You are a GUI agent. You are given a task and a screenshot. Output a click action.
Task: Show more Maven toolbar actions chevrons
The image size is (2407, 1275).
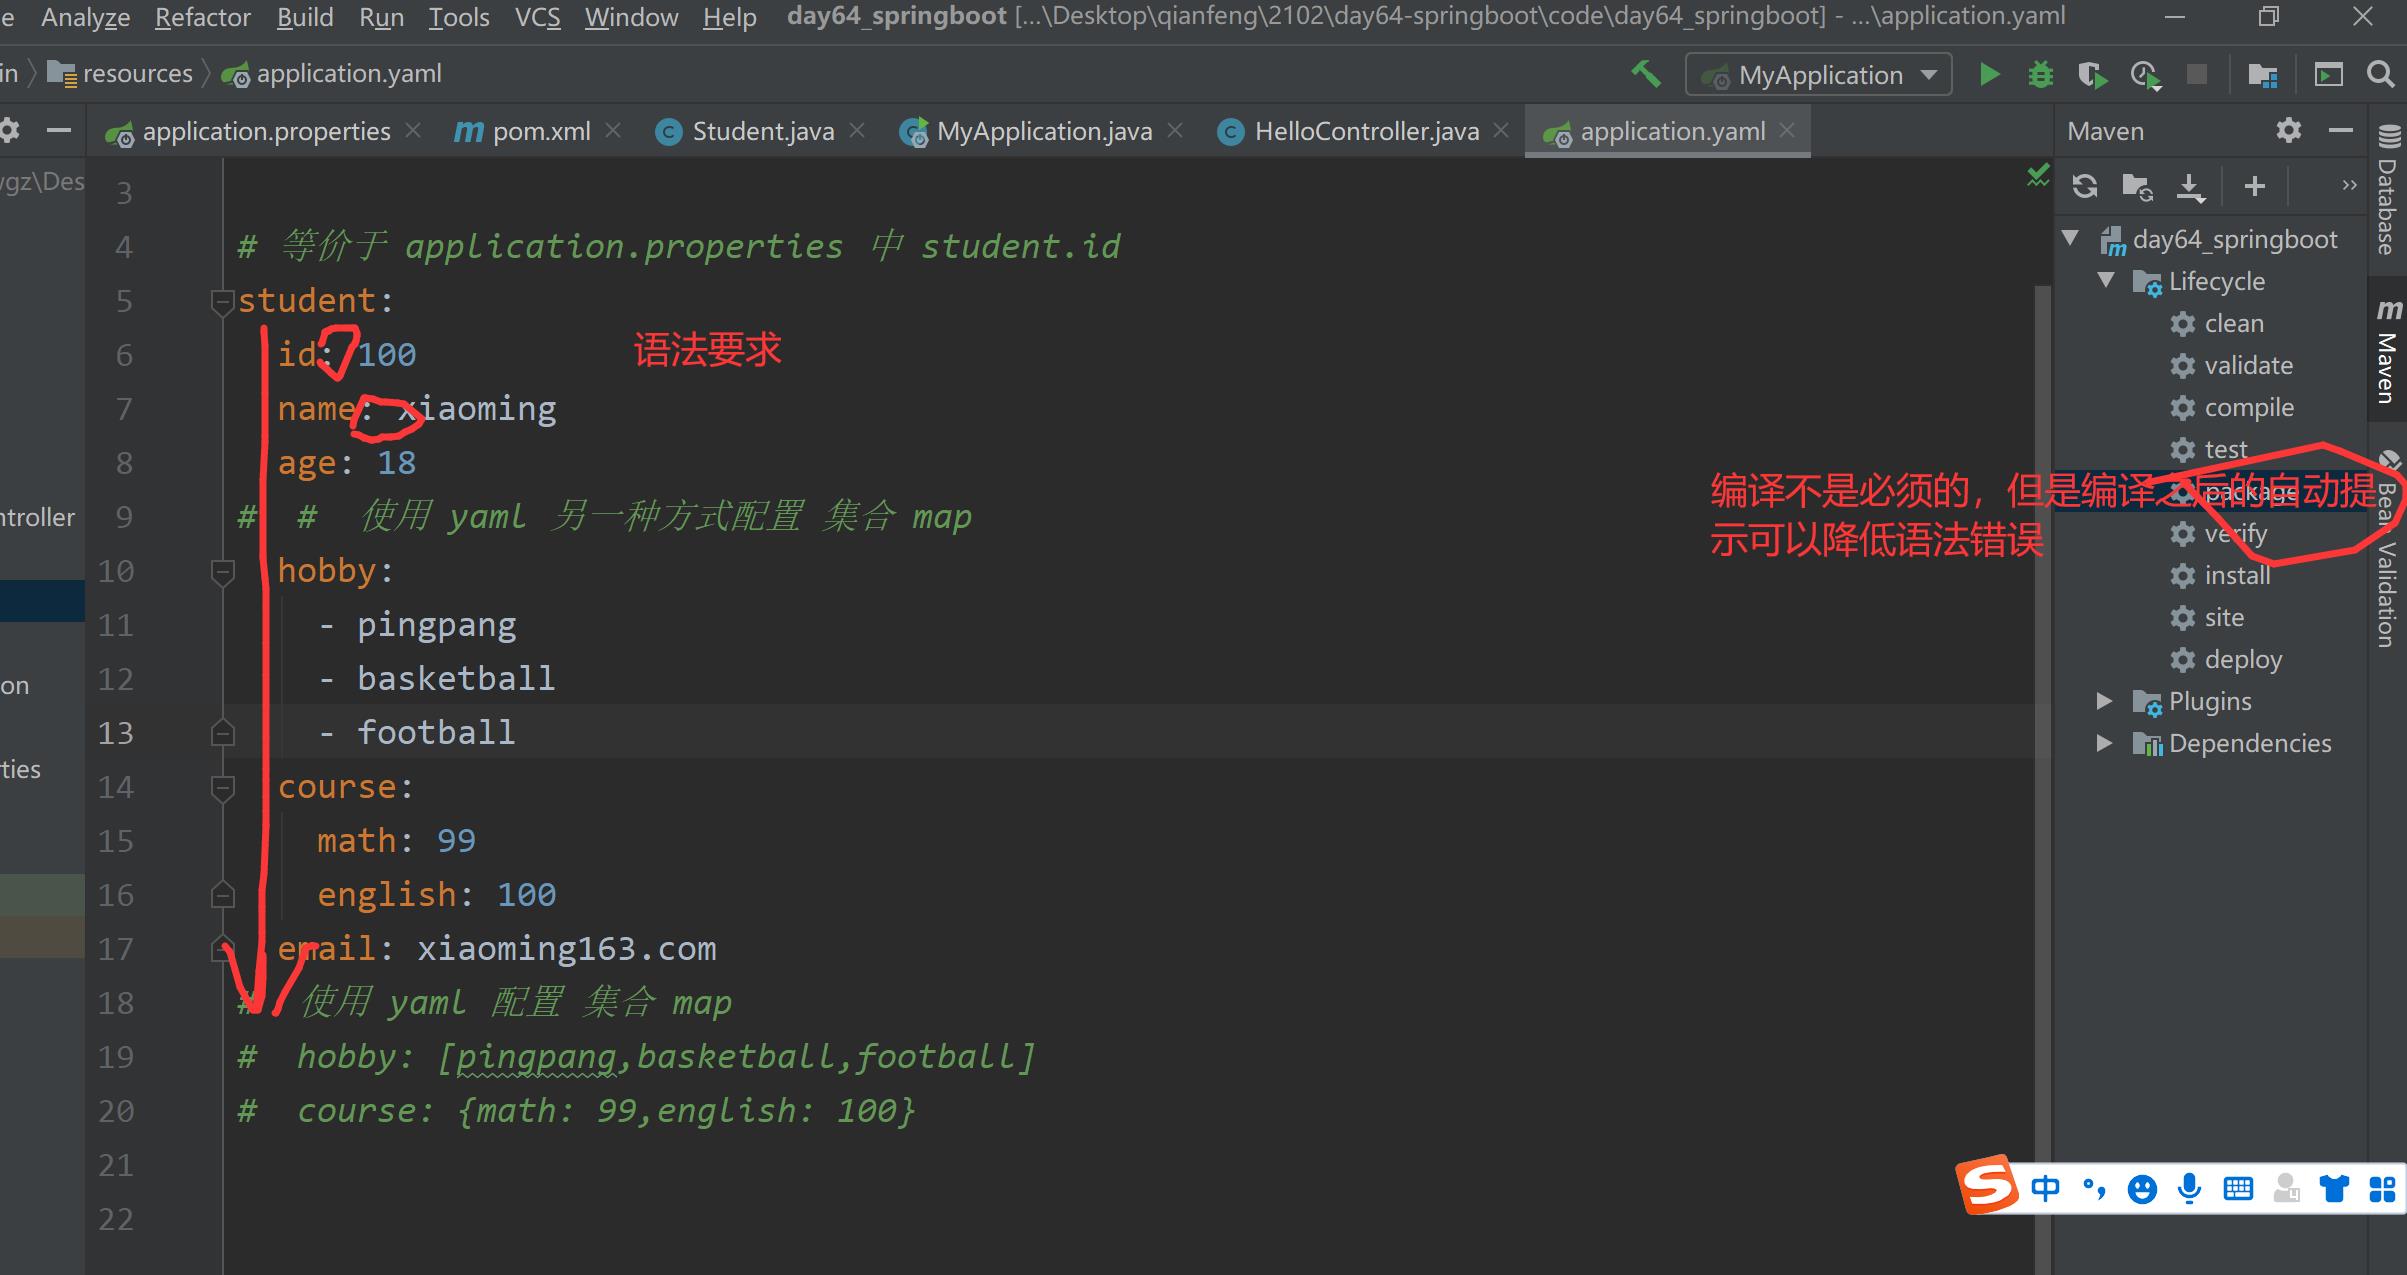(2349, 186)
